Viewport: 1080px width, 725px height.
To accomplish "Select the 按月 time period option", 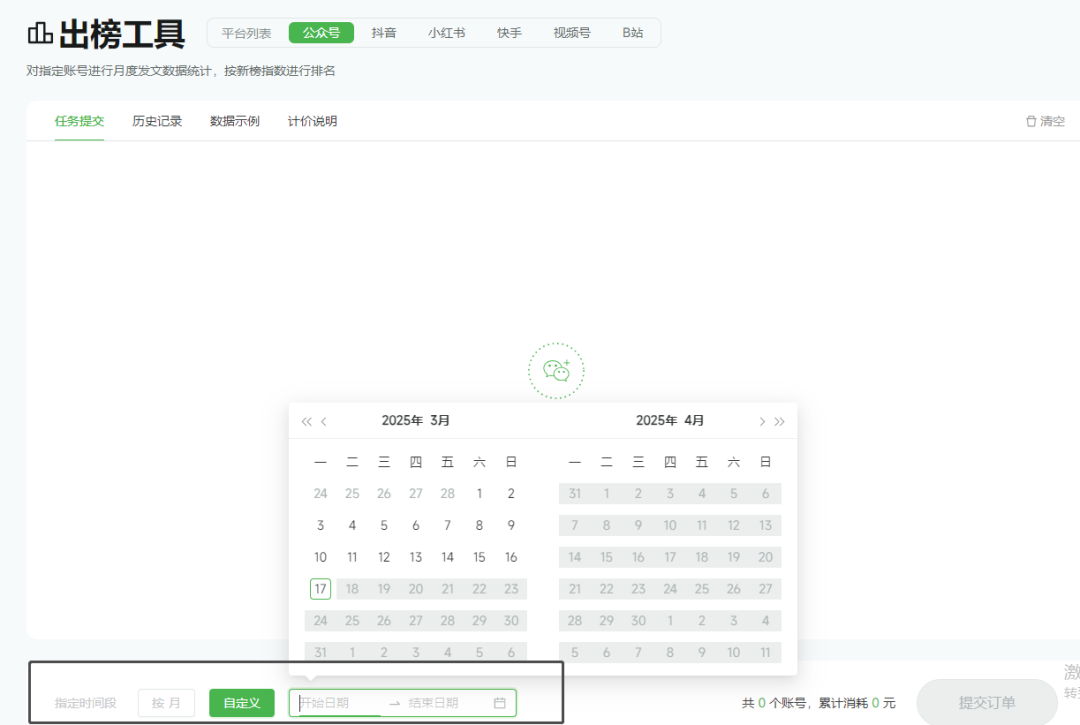I will (x=166, y=703).
